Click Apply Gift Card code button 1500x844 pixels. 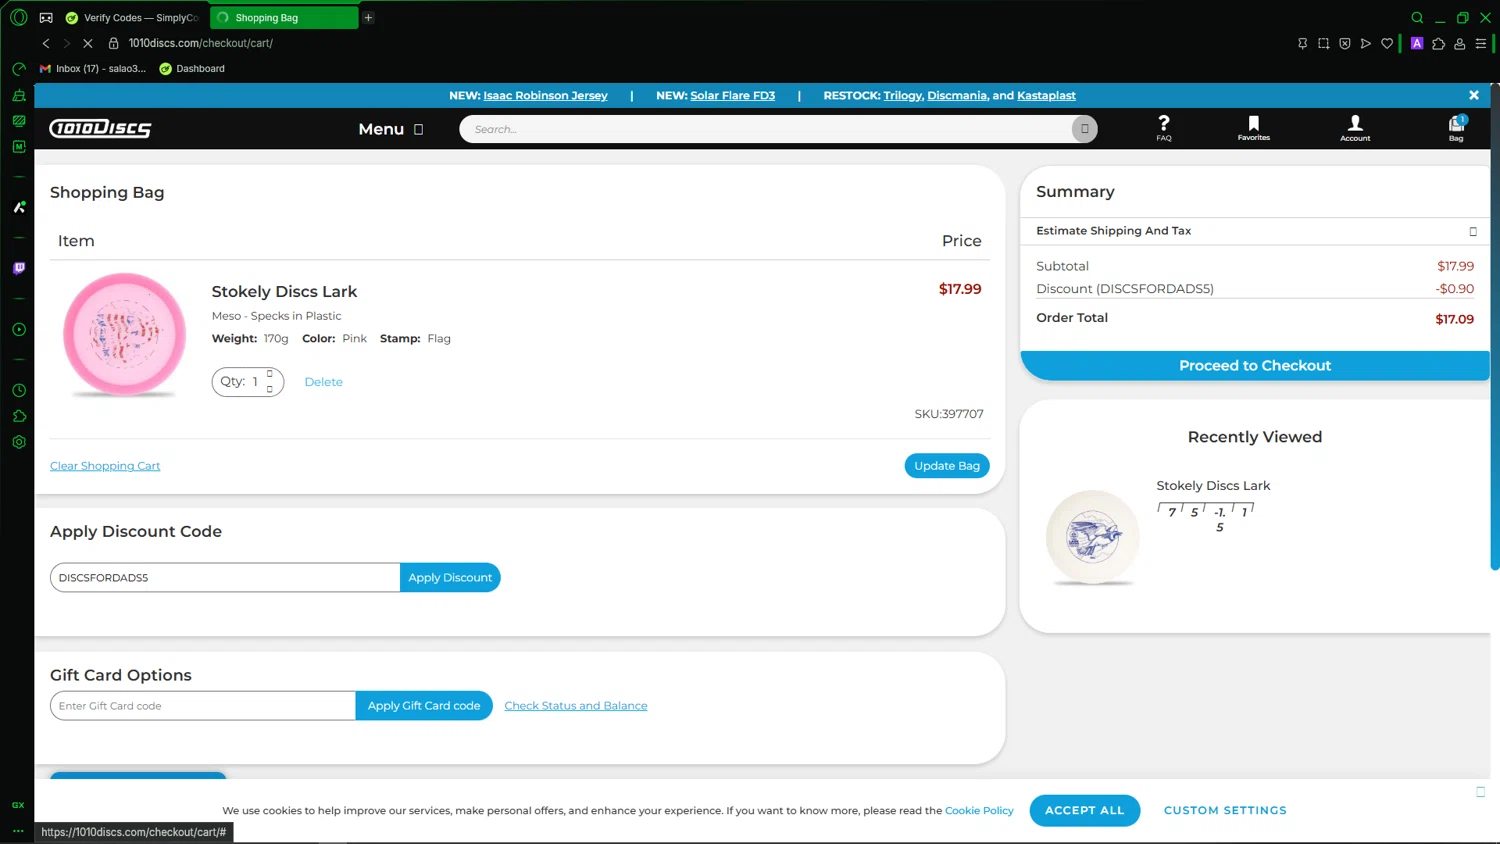[x=424, y=706]
